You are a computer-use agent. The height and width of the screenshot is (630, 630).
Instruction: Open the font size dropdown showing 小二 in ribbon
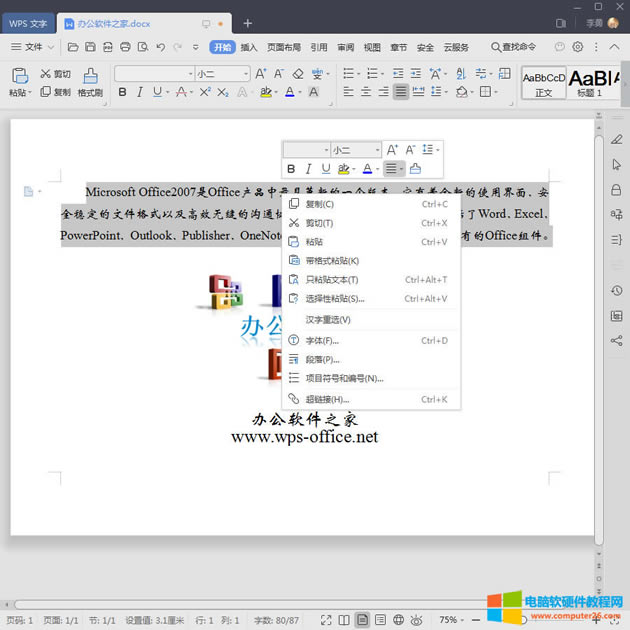click(x=245, y=74)
